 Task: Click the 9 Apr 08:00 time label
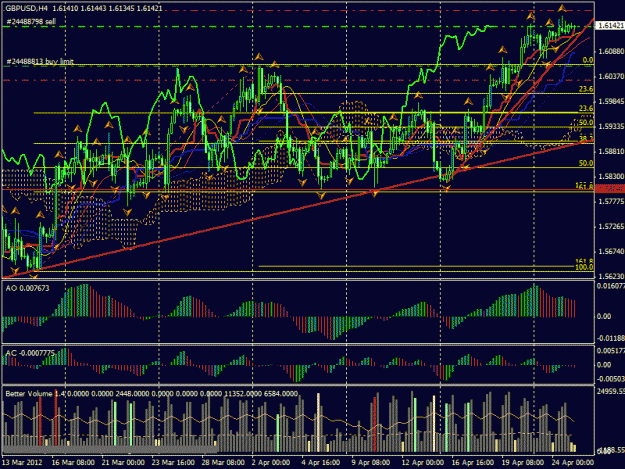tap(371, 462)
